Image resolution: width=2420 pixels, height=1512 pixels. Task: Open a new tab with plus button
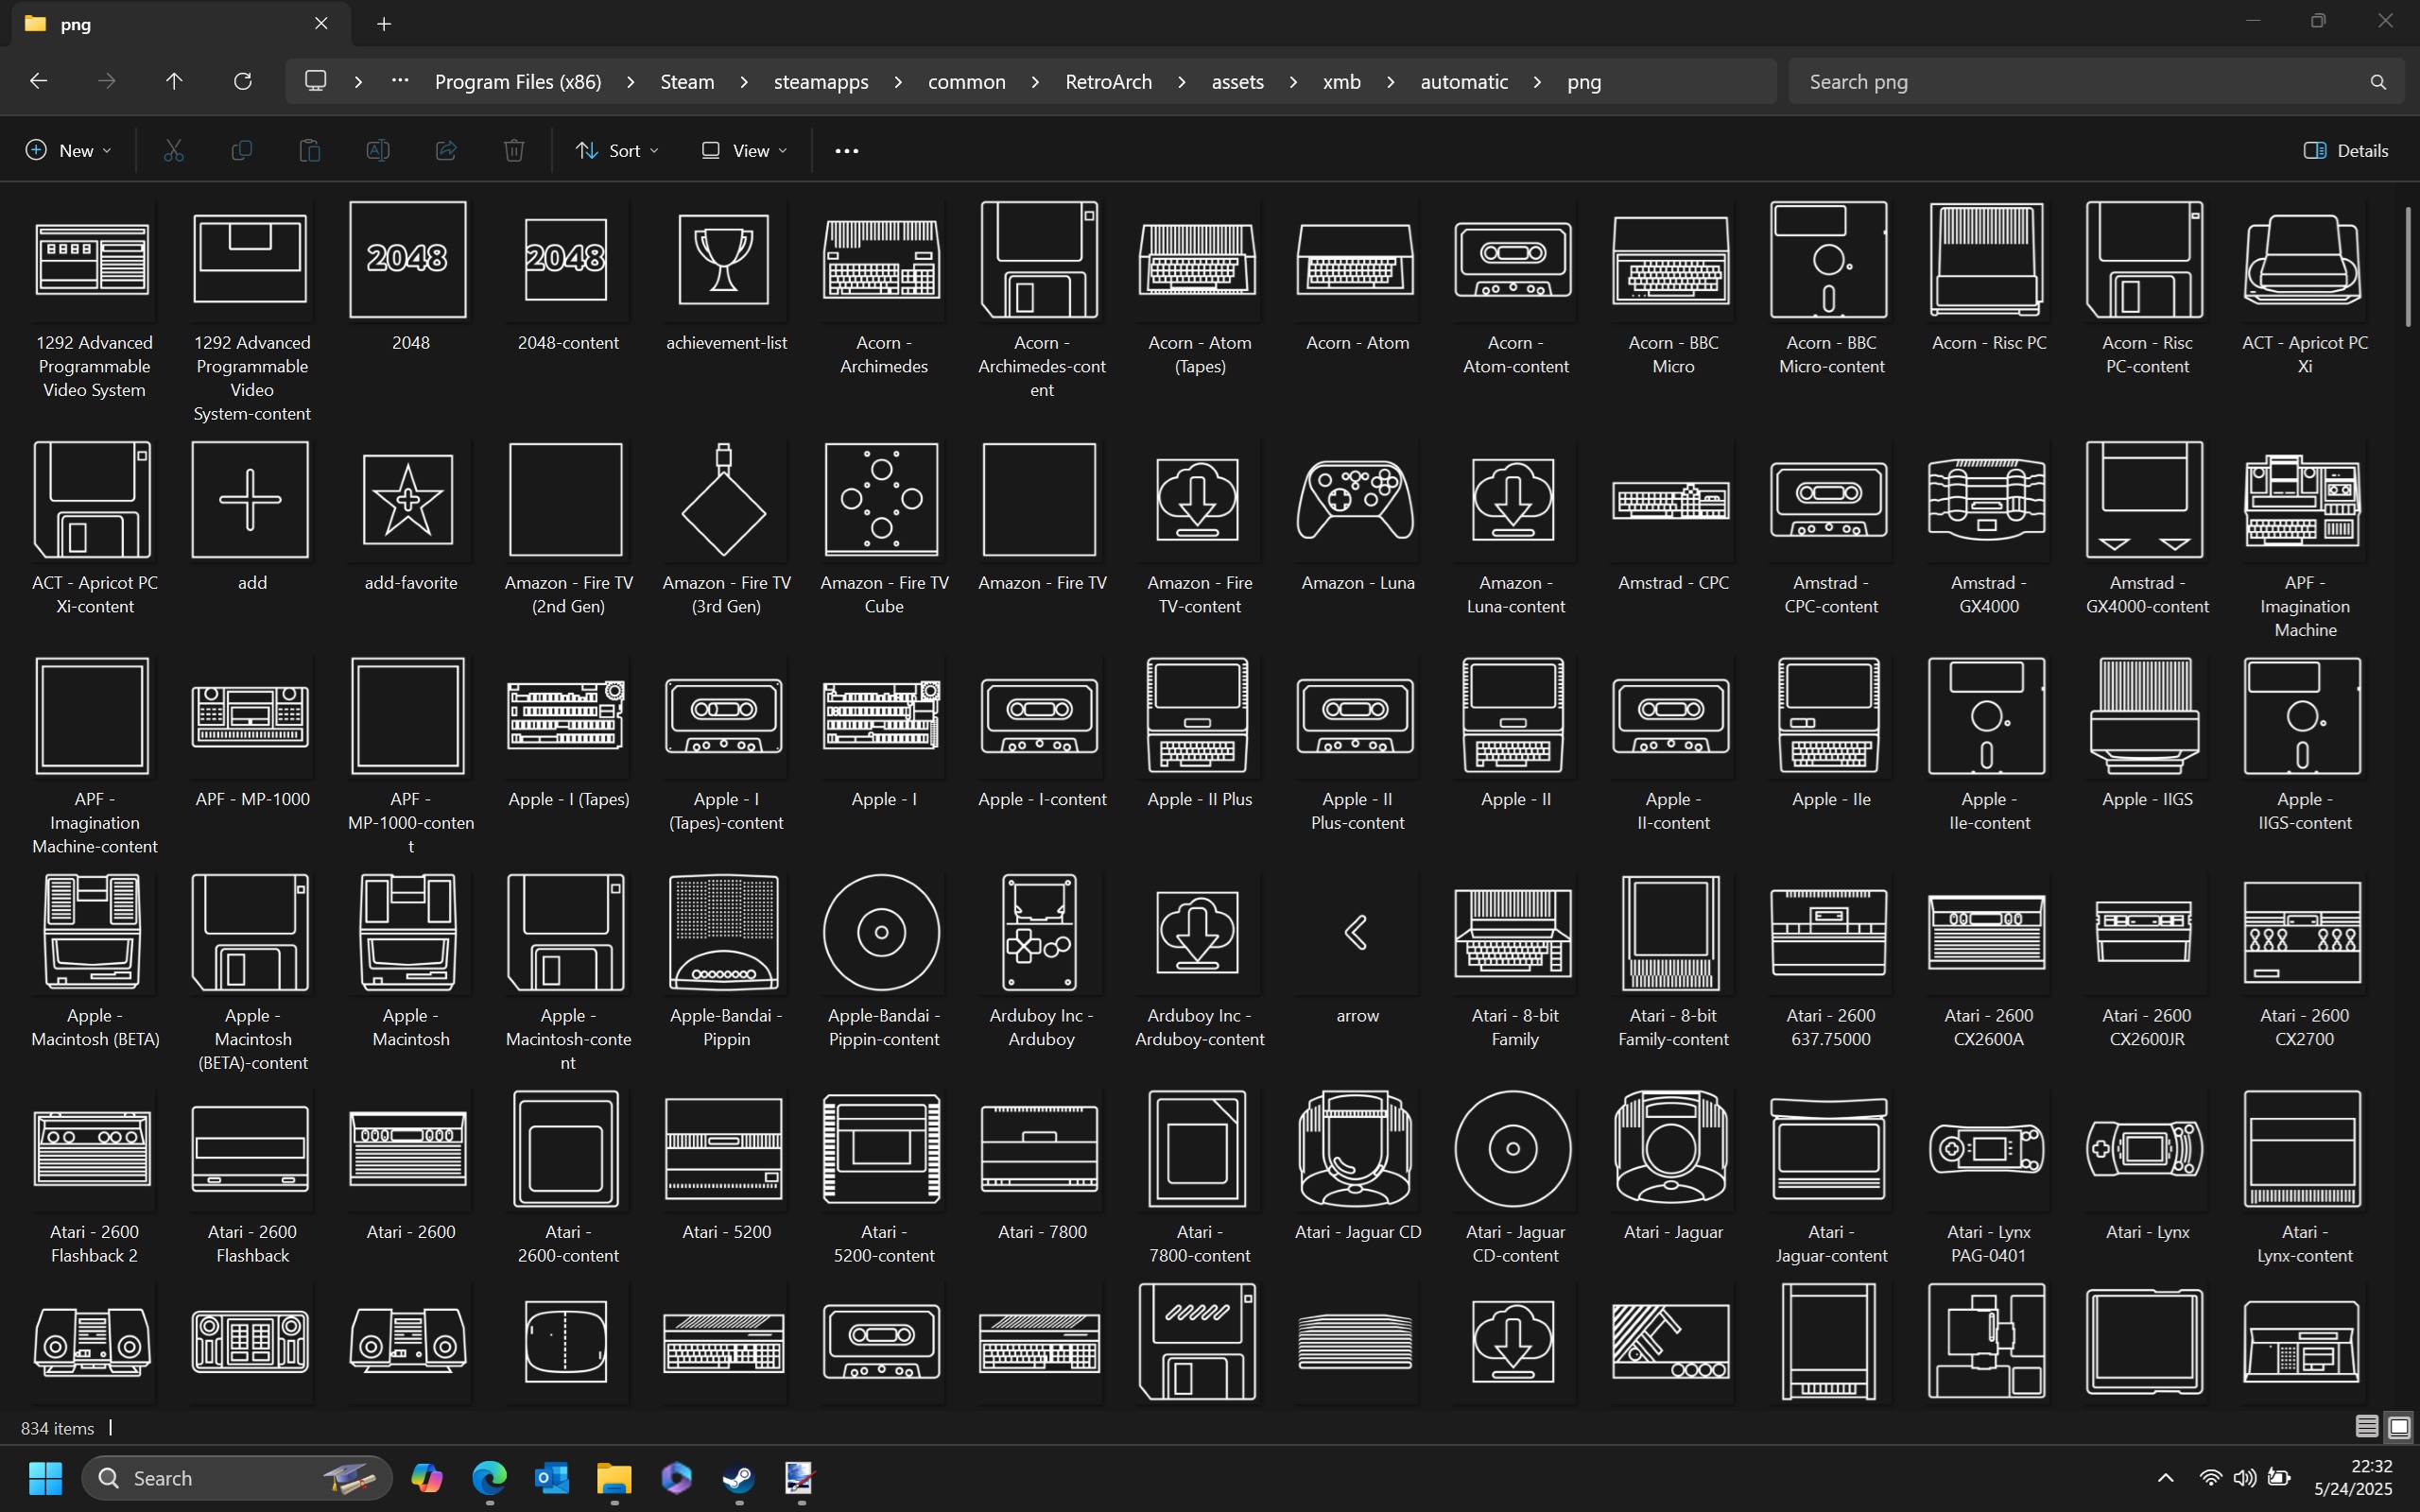[384, 24]
